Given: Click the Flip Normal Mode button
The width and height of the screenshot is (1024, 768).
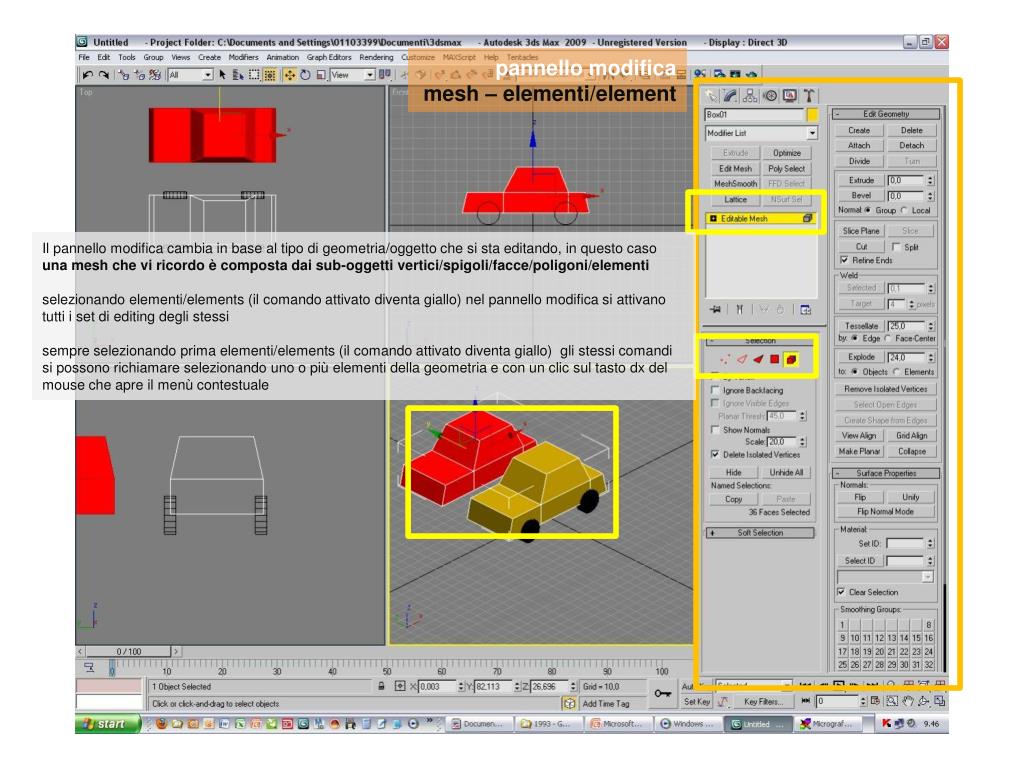Looking at the screenshot, I should click(x=886, y=512).
